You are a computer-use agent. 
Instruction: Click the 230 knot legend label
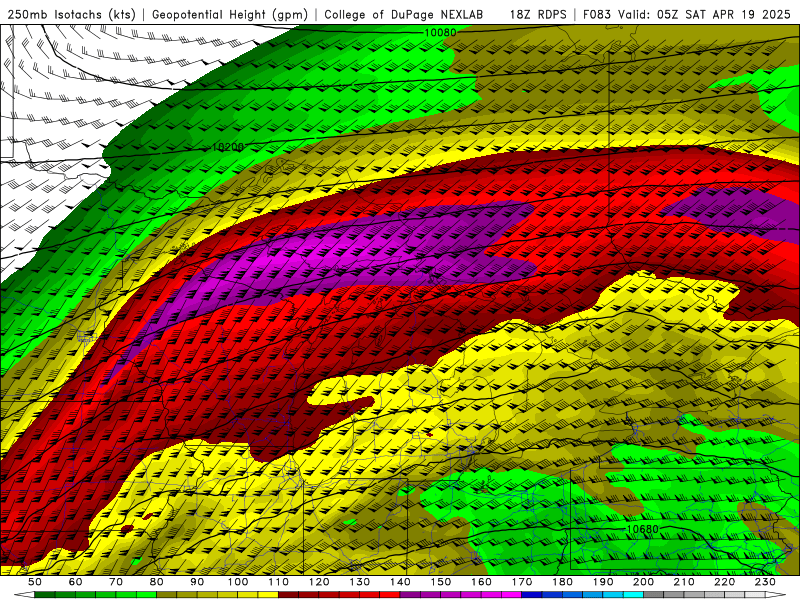[765, 582]
